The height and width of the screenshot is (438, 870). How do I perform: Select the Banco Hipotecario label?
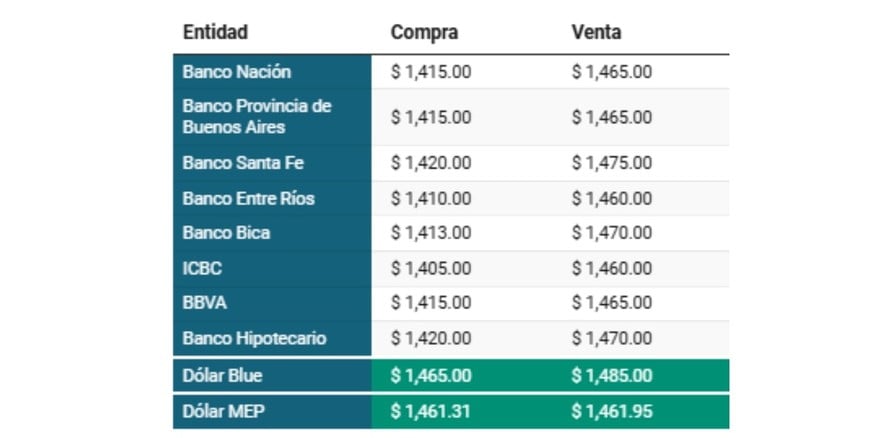(x=254, y=338)
